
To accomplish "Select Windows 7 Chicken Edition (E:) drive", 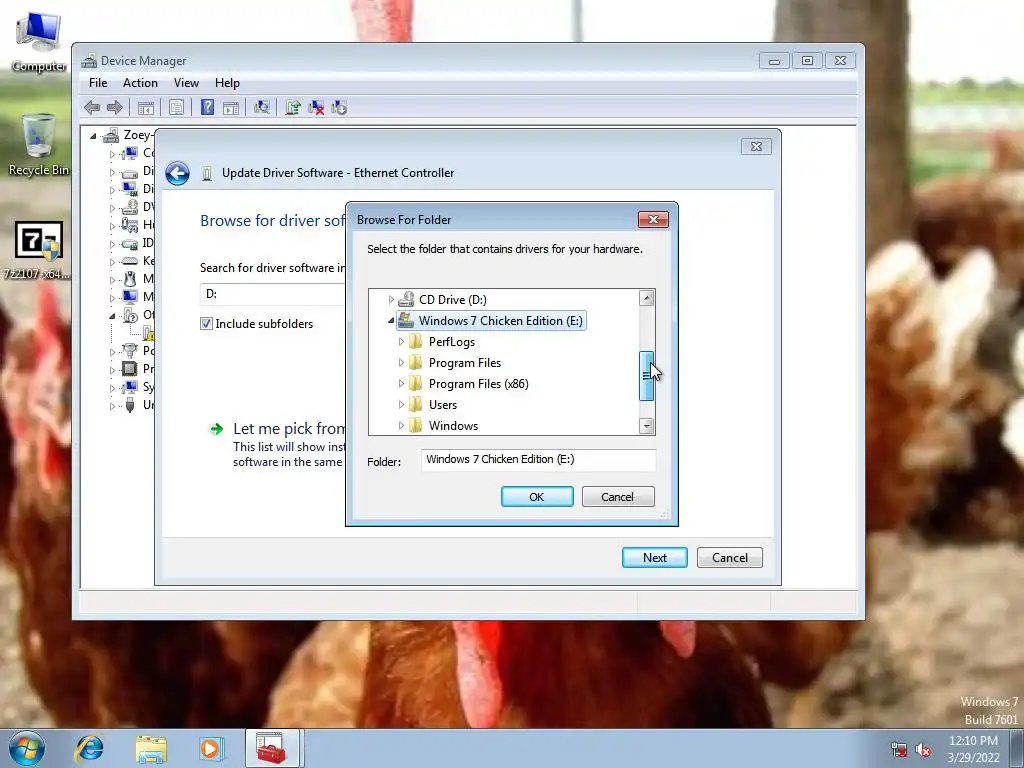I will (x=500, y=321).
